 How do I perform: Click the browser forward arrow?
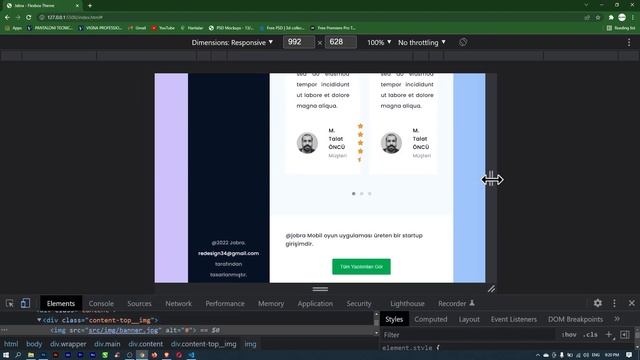[x=18, y=17]
